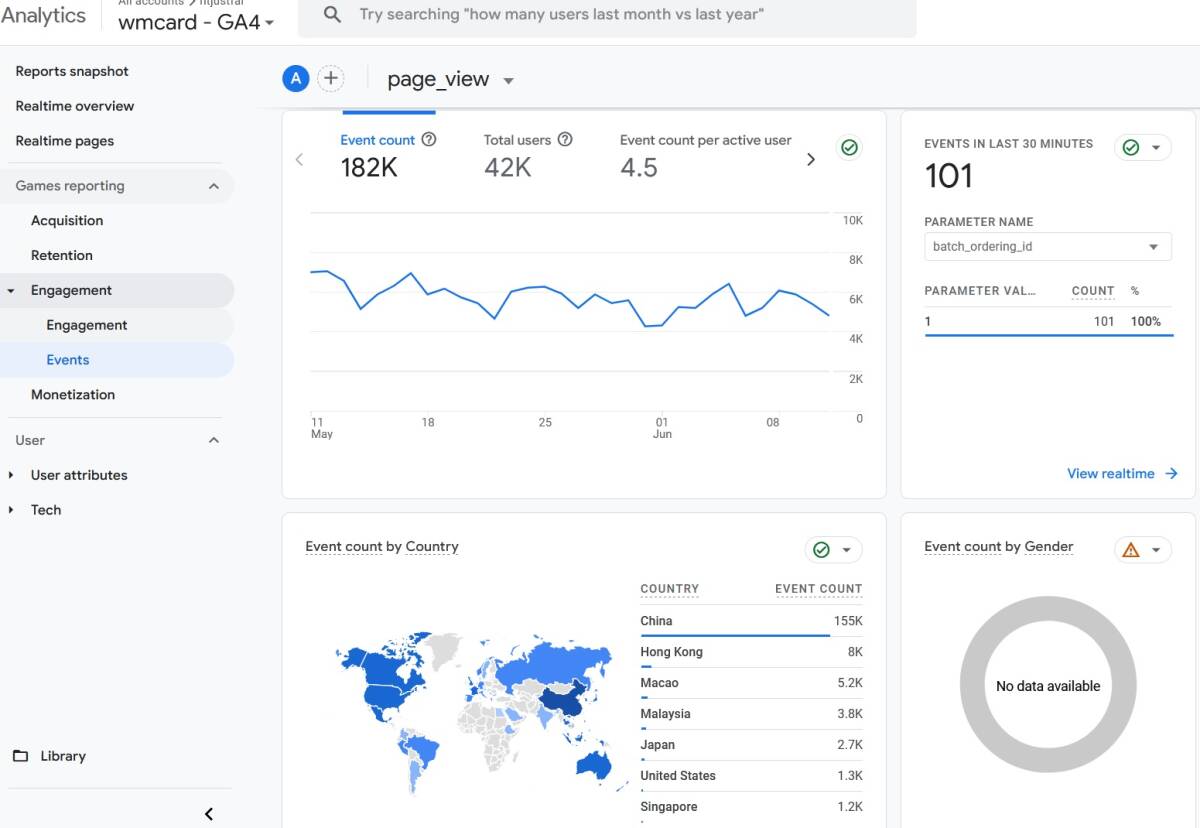Screen dimensions: 1200x828
Task: Select the Malaysia row
Action: [x=751, y=714]
